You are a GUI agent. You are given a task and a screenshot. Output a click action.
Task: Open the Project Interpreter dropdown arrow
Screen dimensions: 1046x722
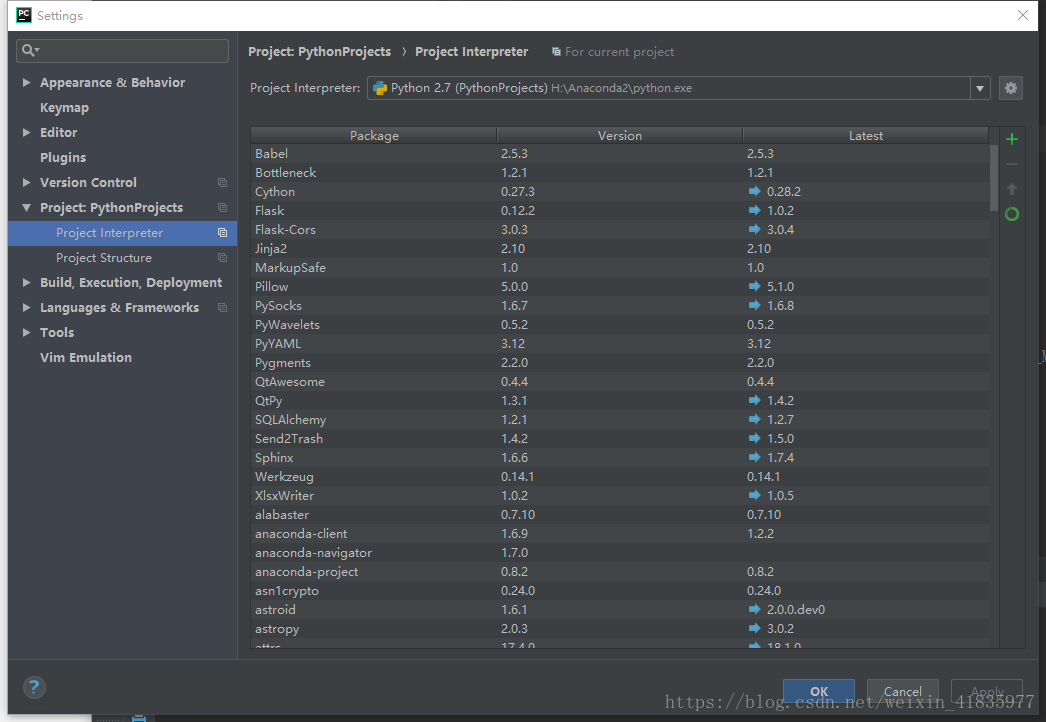pos(979,88)
